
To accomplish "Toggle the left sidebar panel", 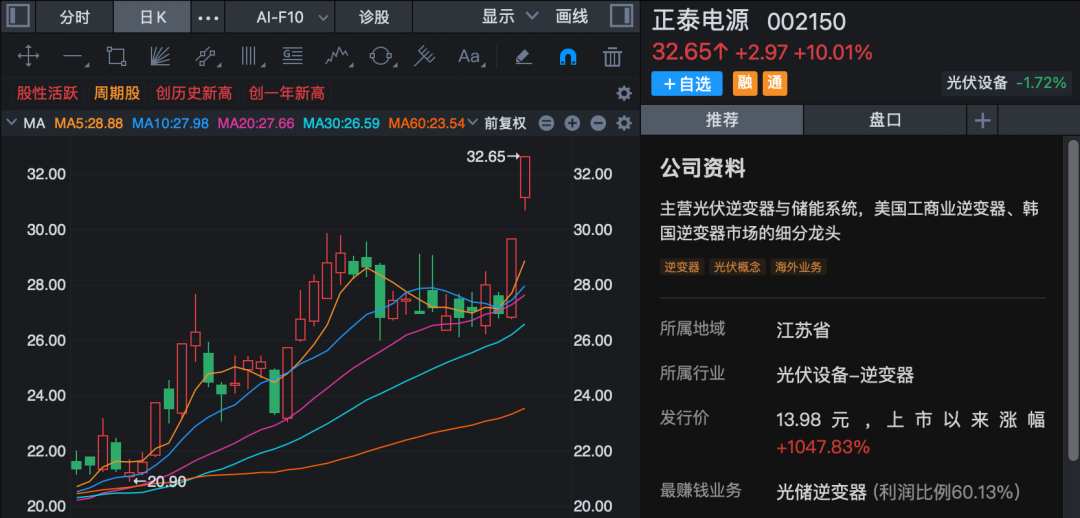I will [x=18, y=17].
